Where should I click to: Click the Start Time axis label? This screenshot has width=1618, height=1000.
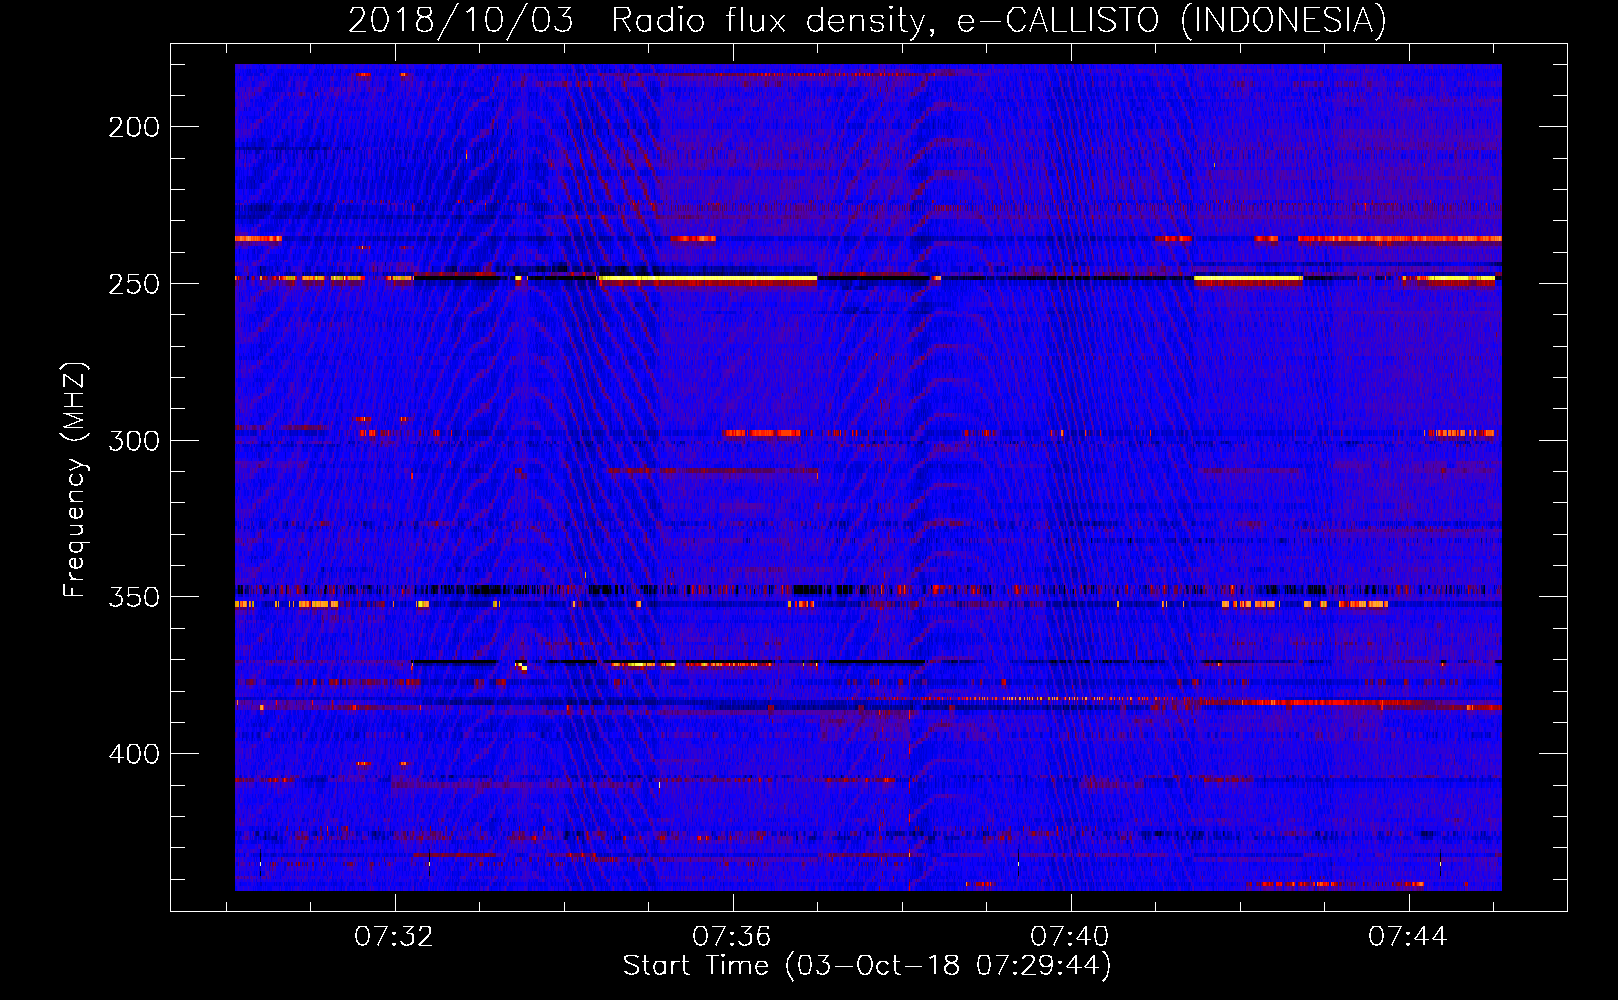(x=867, y=965)
